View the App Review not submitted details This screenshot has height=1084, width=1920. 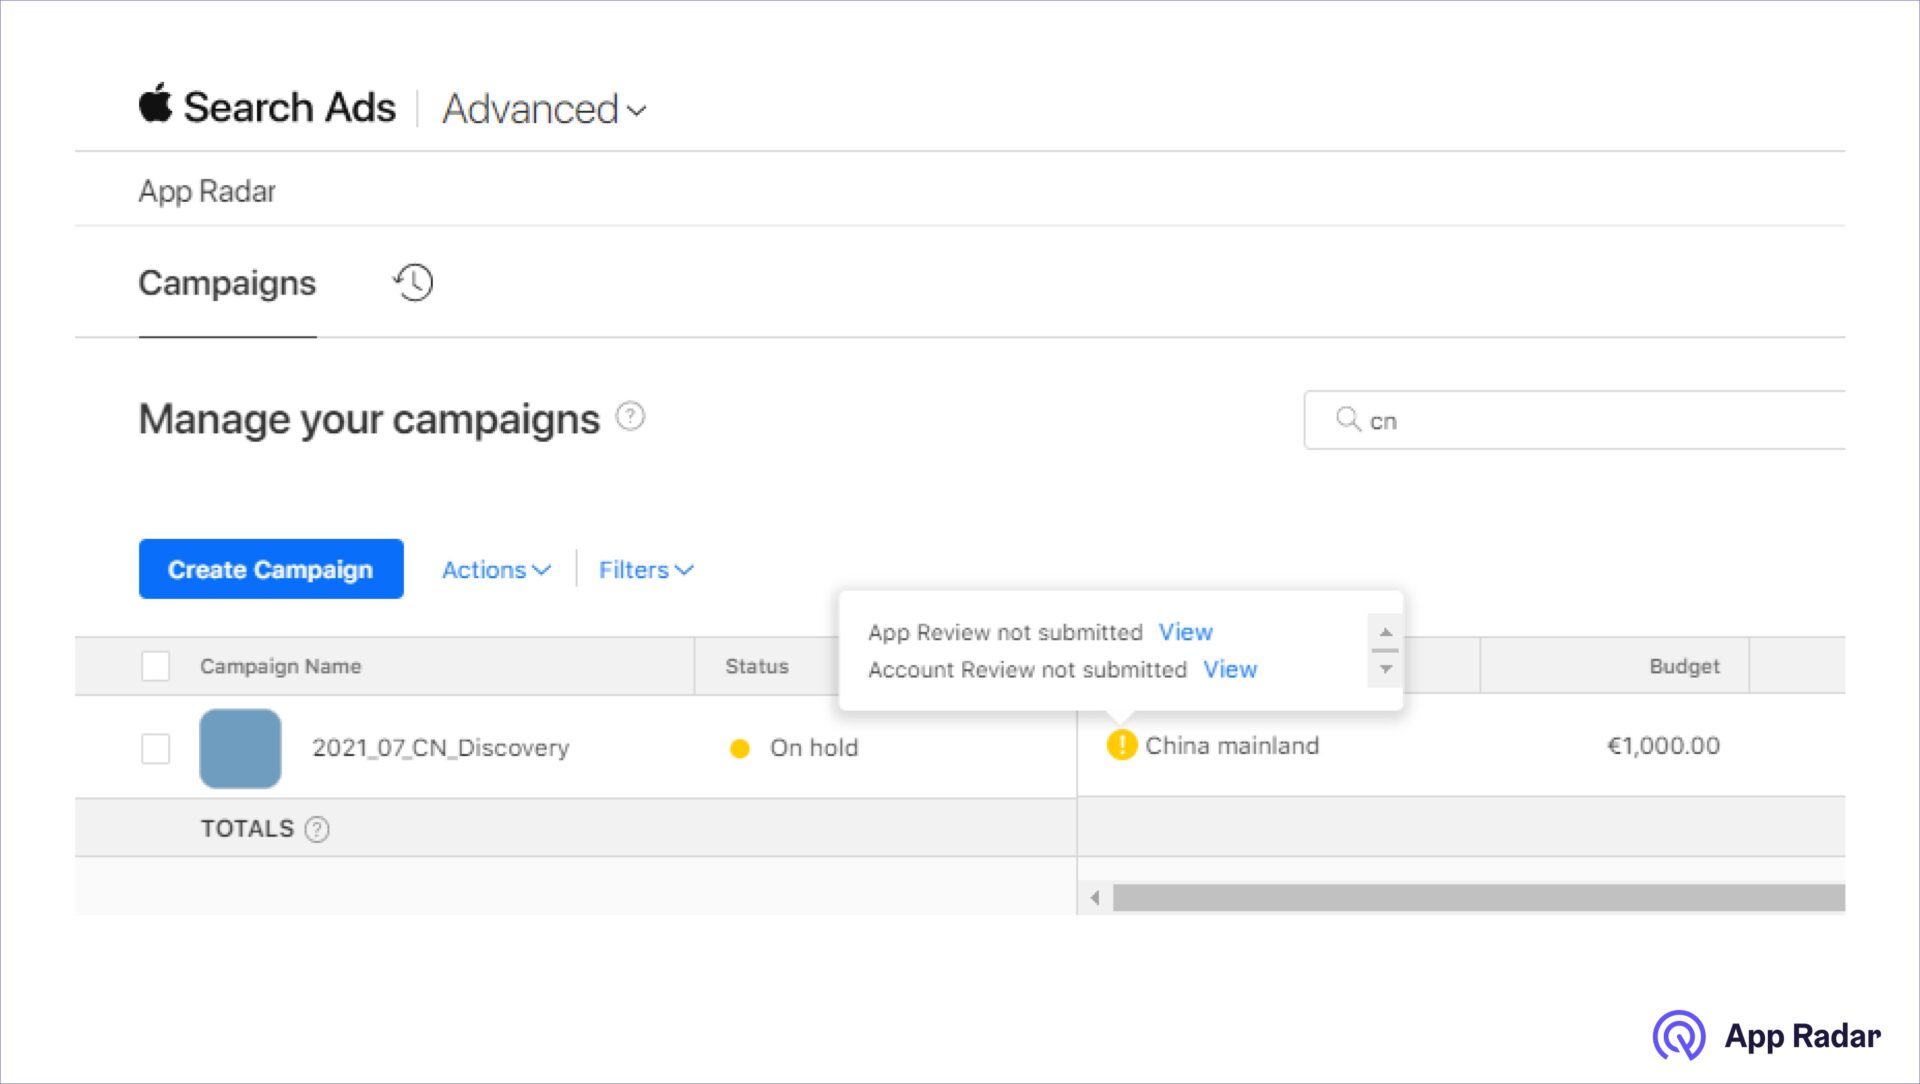(x=1185, y=632)
